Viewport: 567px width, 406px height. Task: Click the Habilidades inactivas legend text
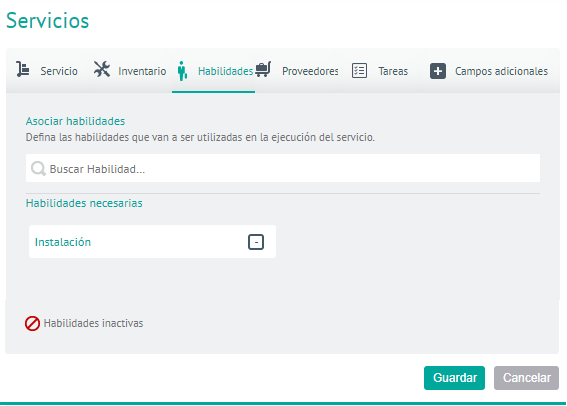pos(93,323)
